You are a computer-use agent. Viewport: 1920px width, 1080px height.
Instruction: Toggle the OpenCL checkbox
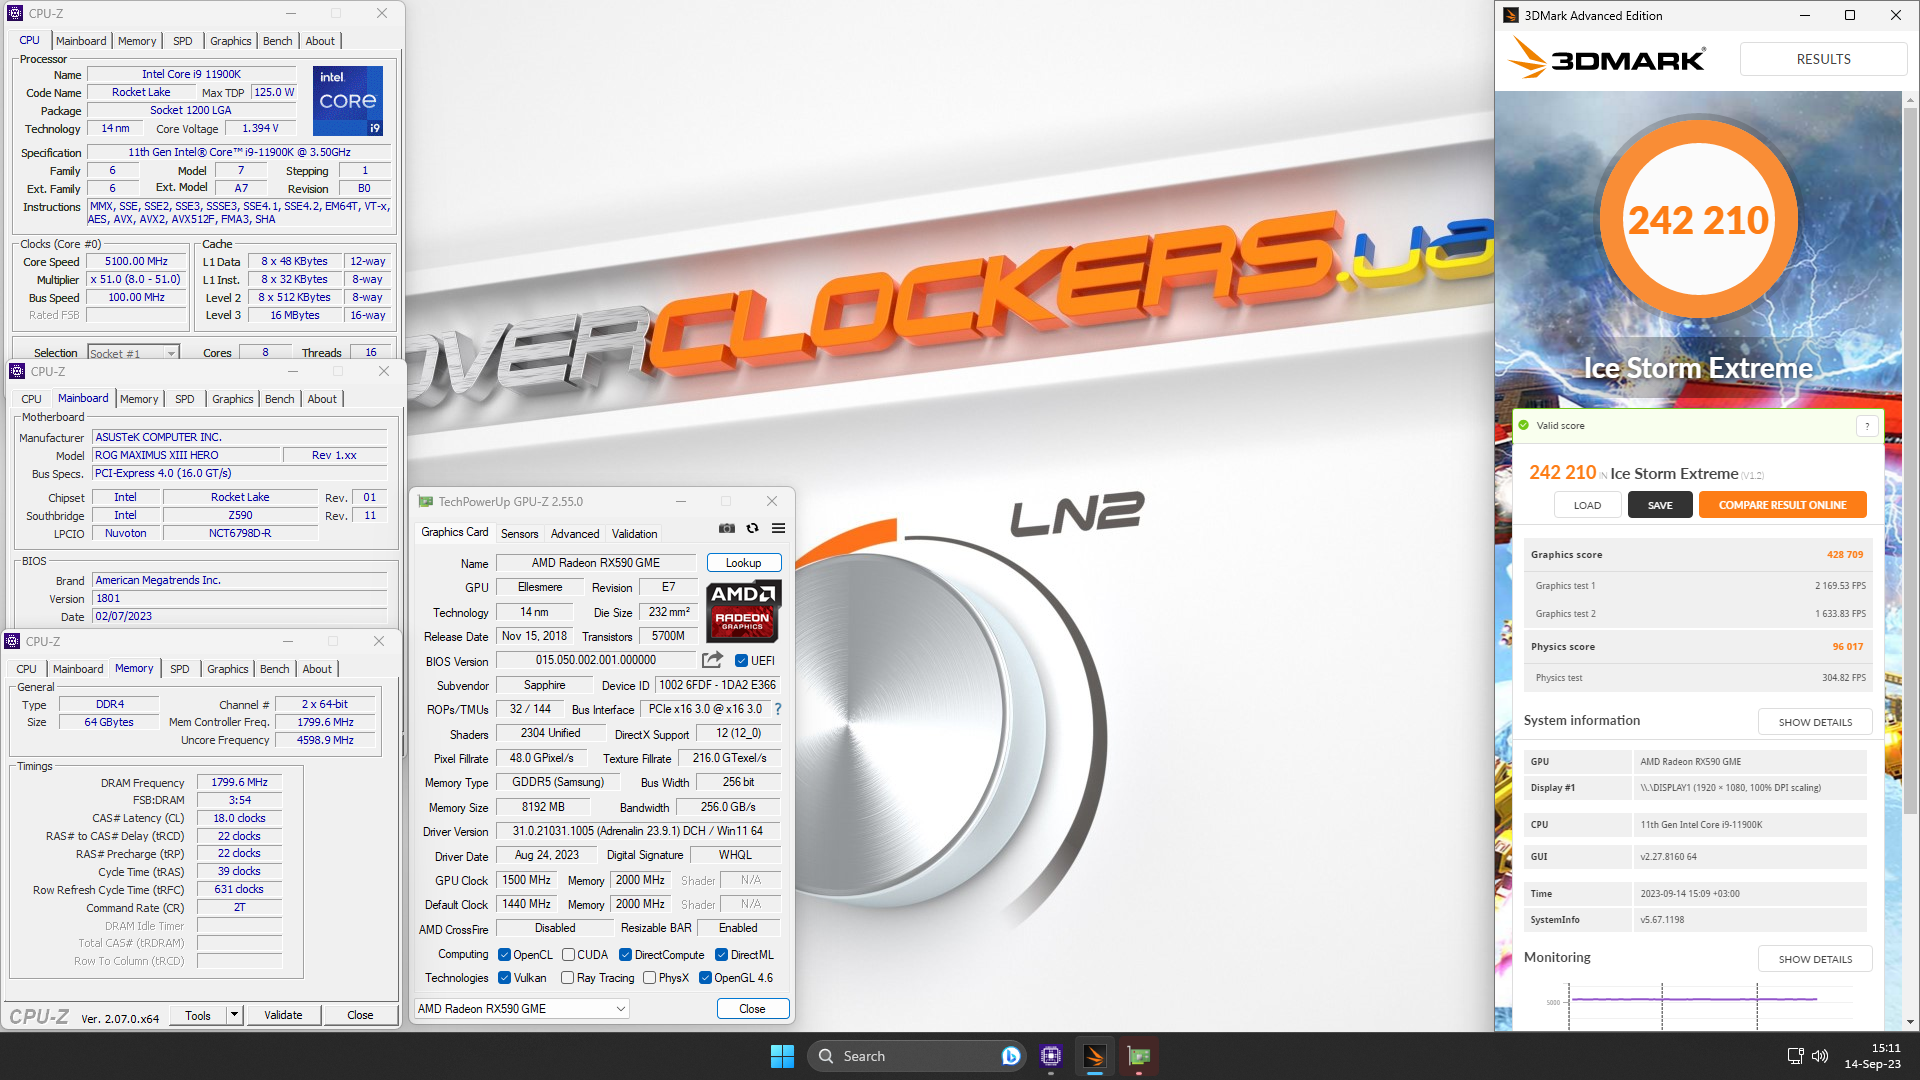click(505, 955)
